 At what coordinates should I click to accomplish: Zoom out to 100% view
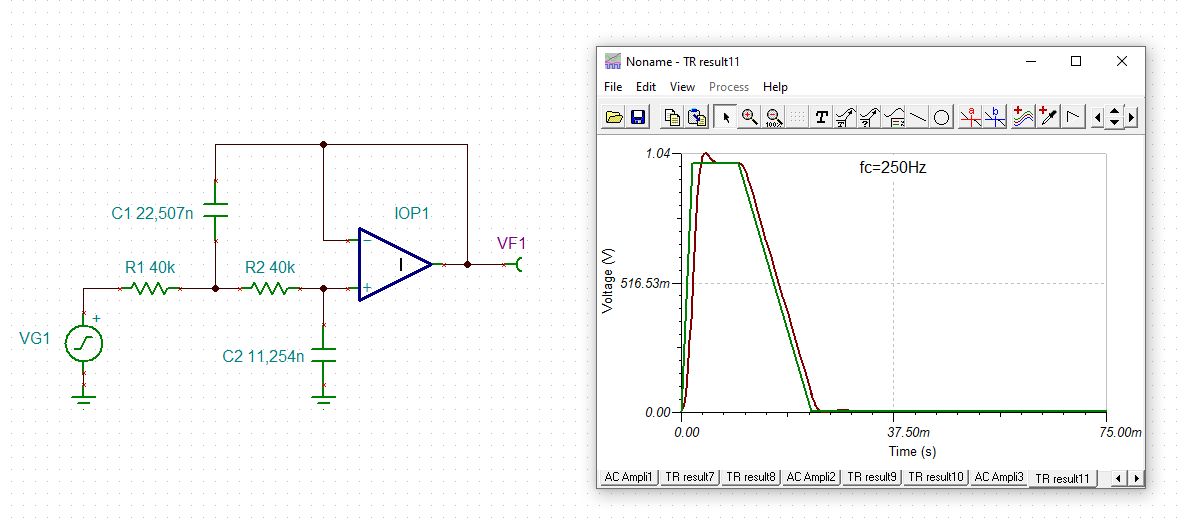point(773,117)
